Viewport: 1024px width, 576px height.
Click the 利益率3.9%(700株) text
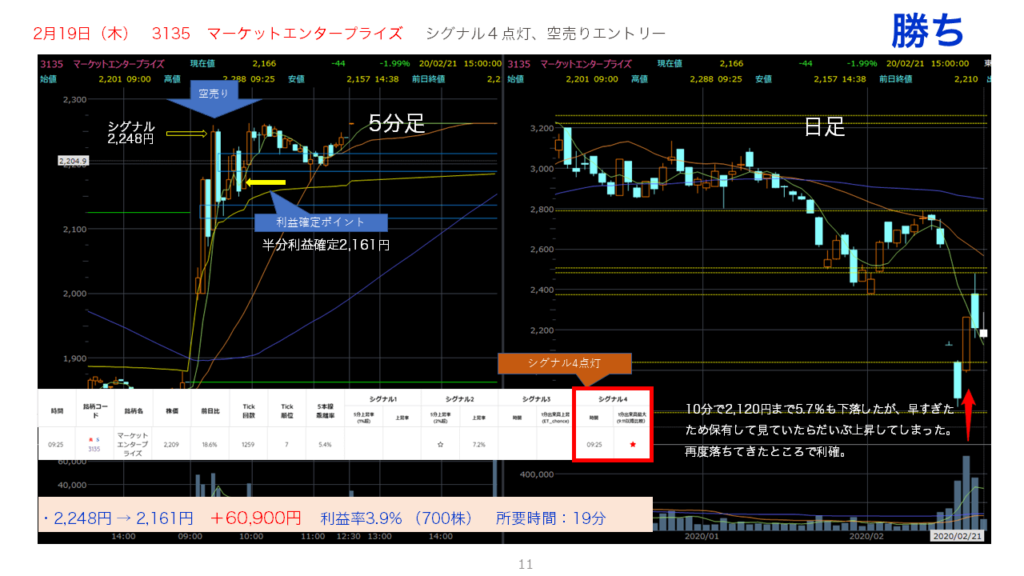pyautogui.click(x=396, y=519)
